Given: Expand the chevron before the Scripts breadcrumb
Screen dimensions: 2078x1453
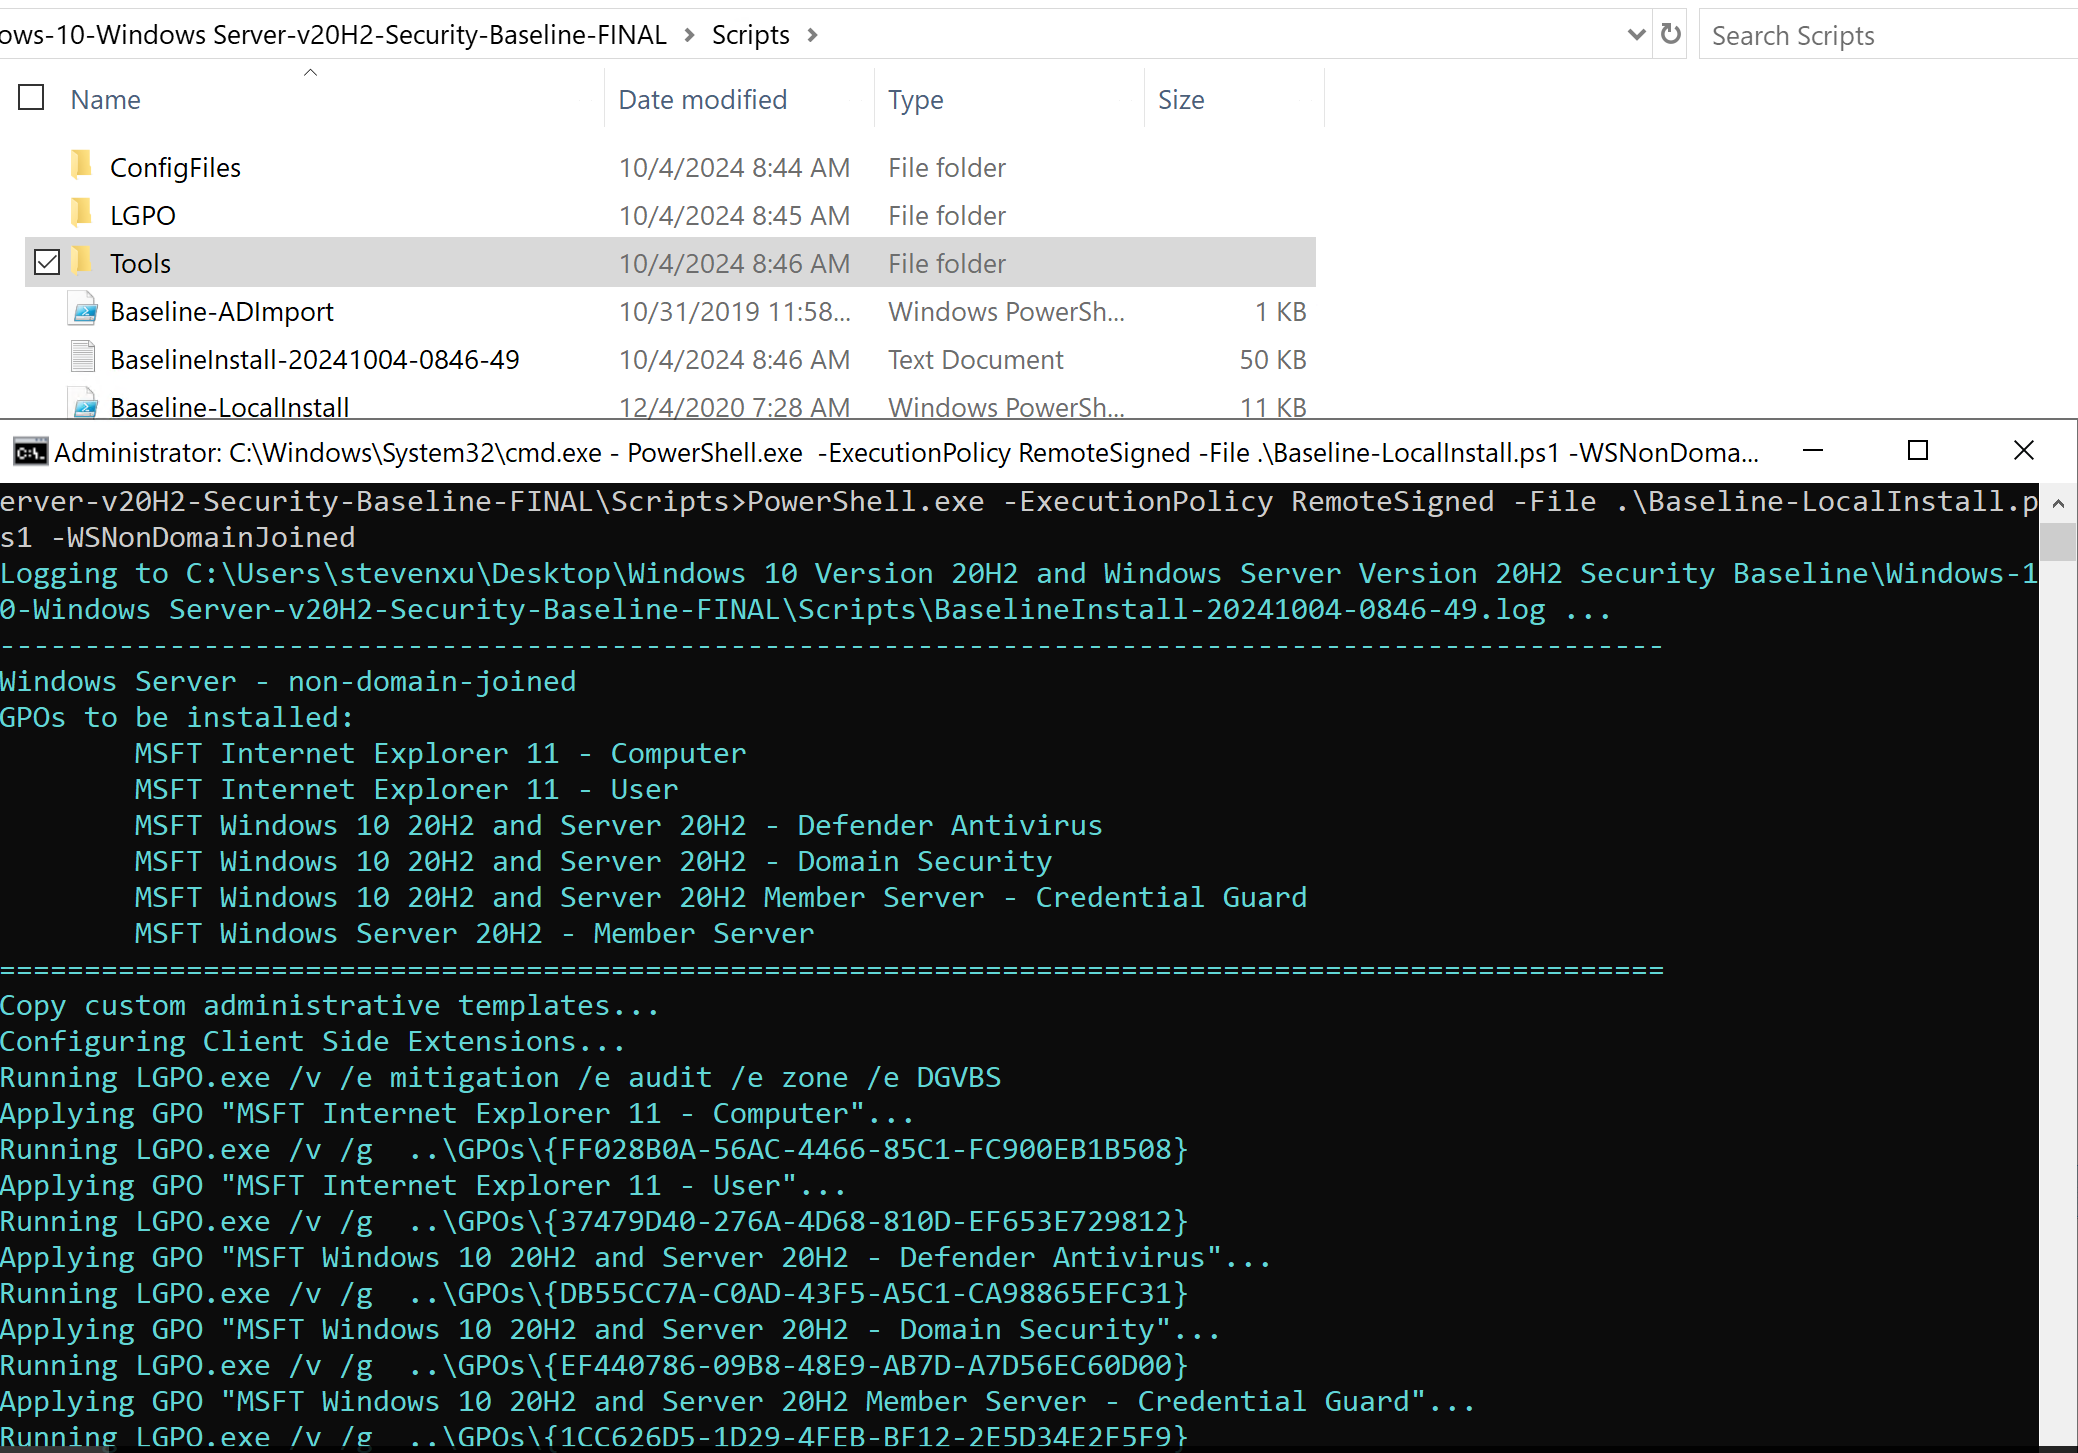Looking at the screenshot, I should [689, 35].
